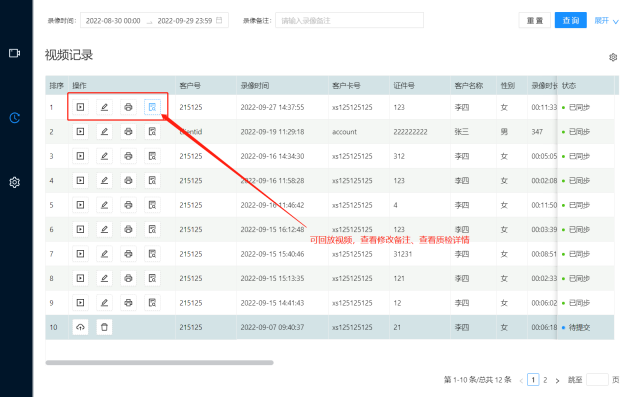
Task: View quality check details for row 1
Action: (x=152, y=107)
